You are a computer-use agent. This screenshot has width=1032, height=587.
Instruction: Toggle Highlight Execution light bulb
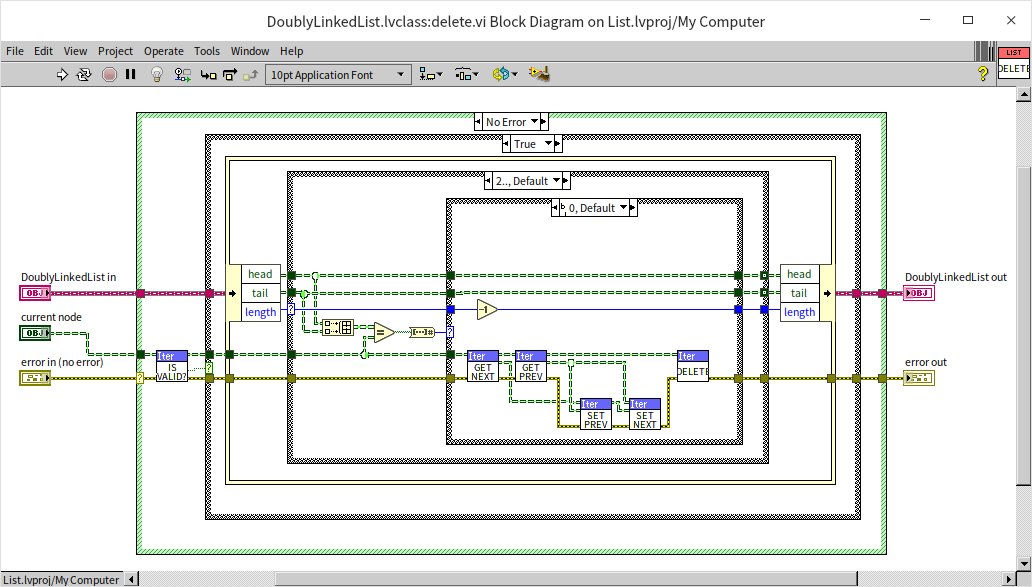tap(157, 74)
